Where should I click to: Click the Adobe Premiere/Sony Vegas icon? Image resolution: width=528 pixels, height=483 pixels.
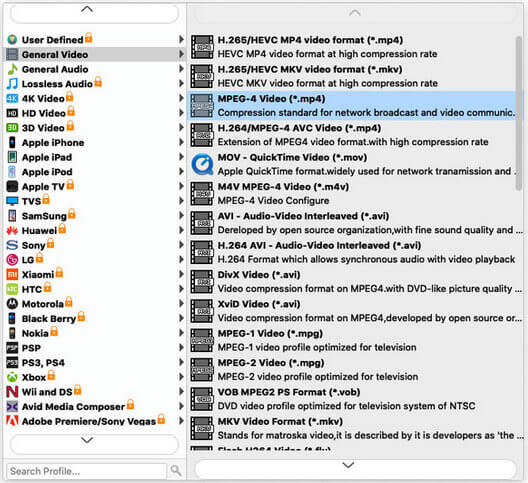[12, 421]
